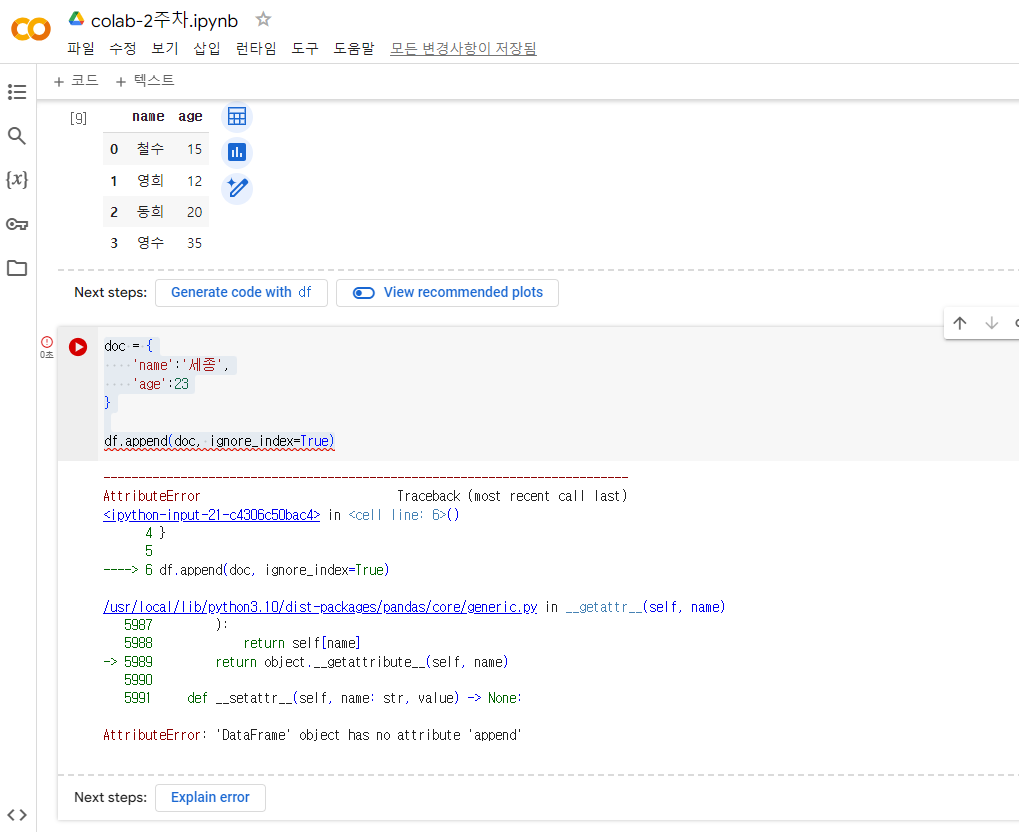1019x832 pixels.
Task: Select the table cell 철수
Action: click(150, 149)
